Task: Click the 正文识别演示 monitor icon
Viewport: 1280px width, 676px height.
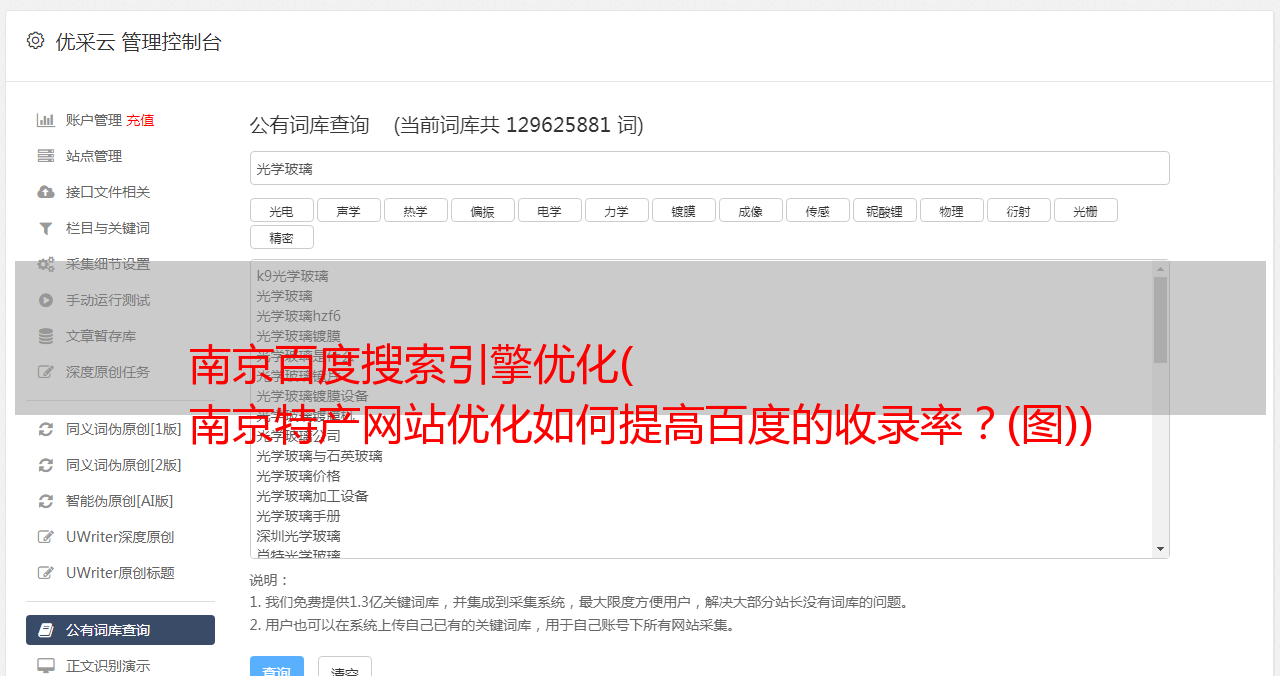Action: [x=45, y=665]
